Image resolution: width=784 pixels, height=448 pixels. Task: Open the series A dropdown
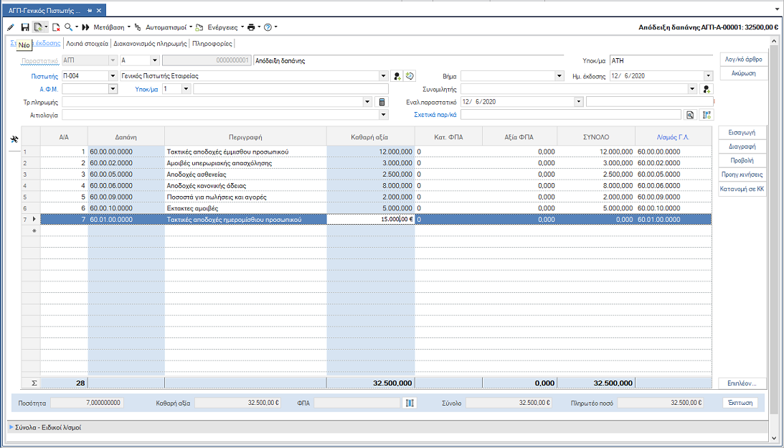(x=154, y=60)
